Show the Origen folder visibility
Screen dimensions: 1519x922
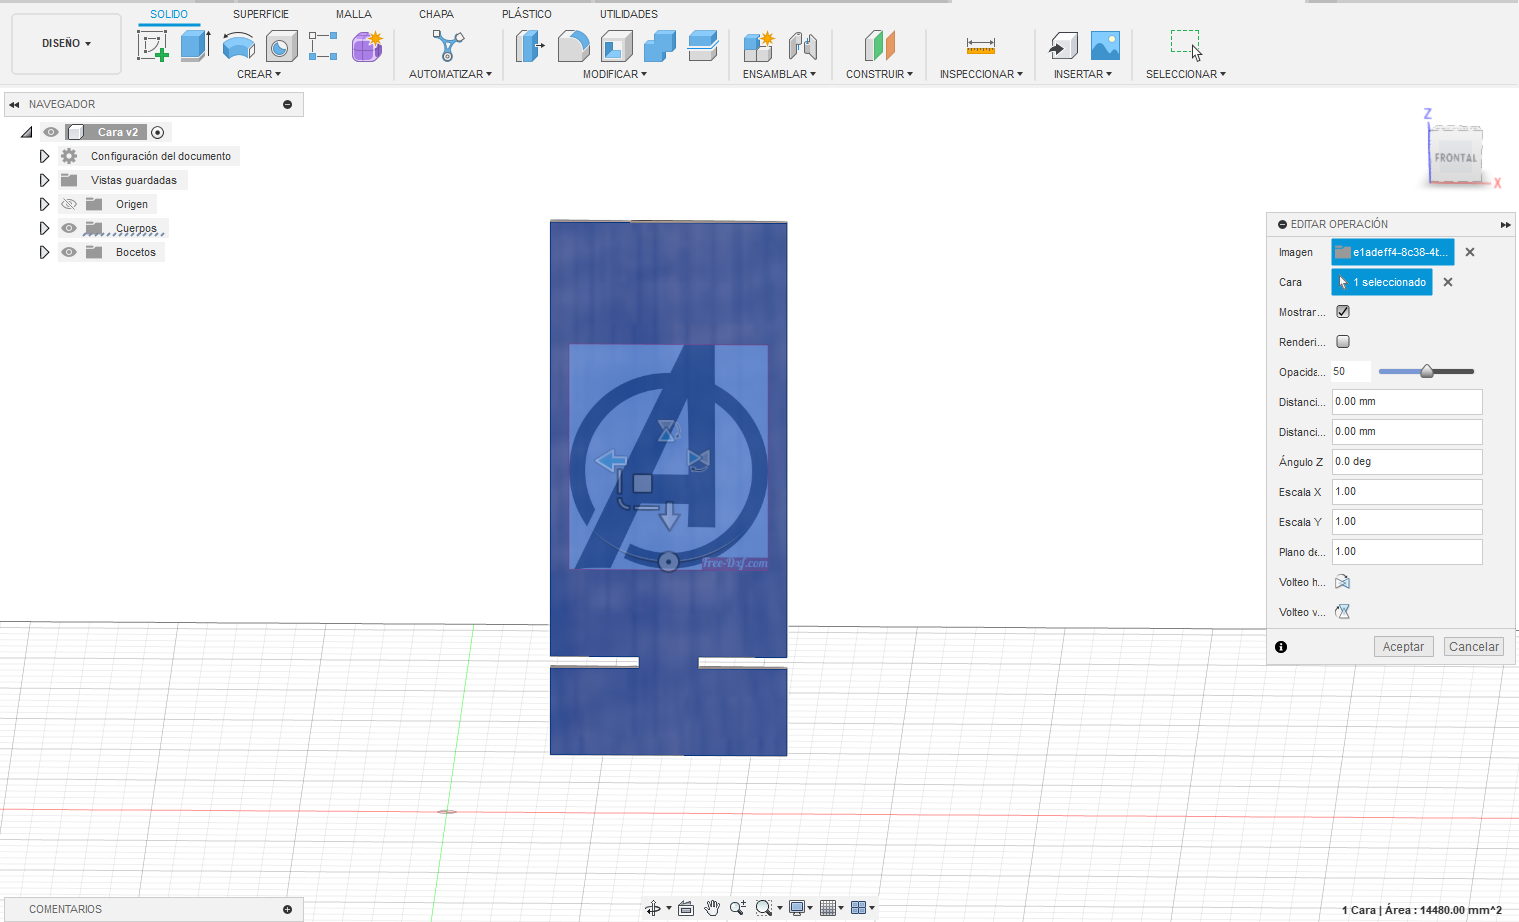pyautogui.click(x=68, y=203)
